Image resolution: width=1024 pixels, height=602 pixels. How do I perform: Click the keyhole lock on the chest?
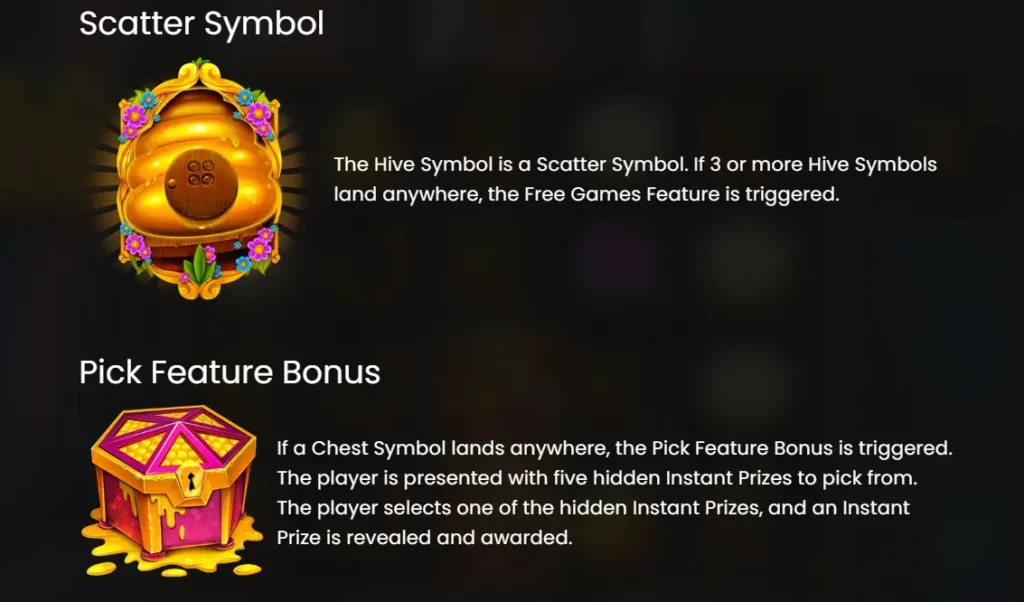[x=191, y=483]
